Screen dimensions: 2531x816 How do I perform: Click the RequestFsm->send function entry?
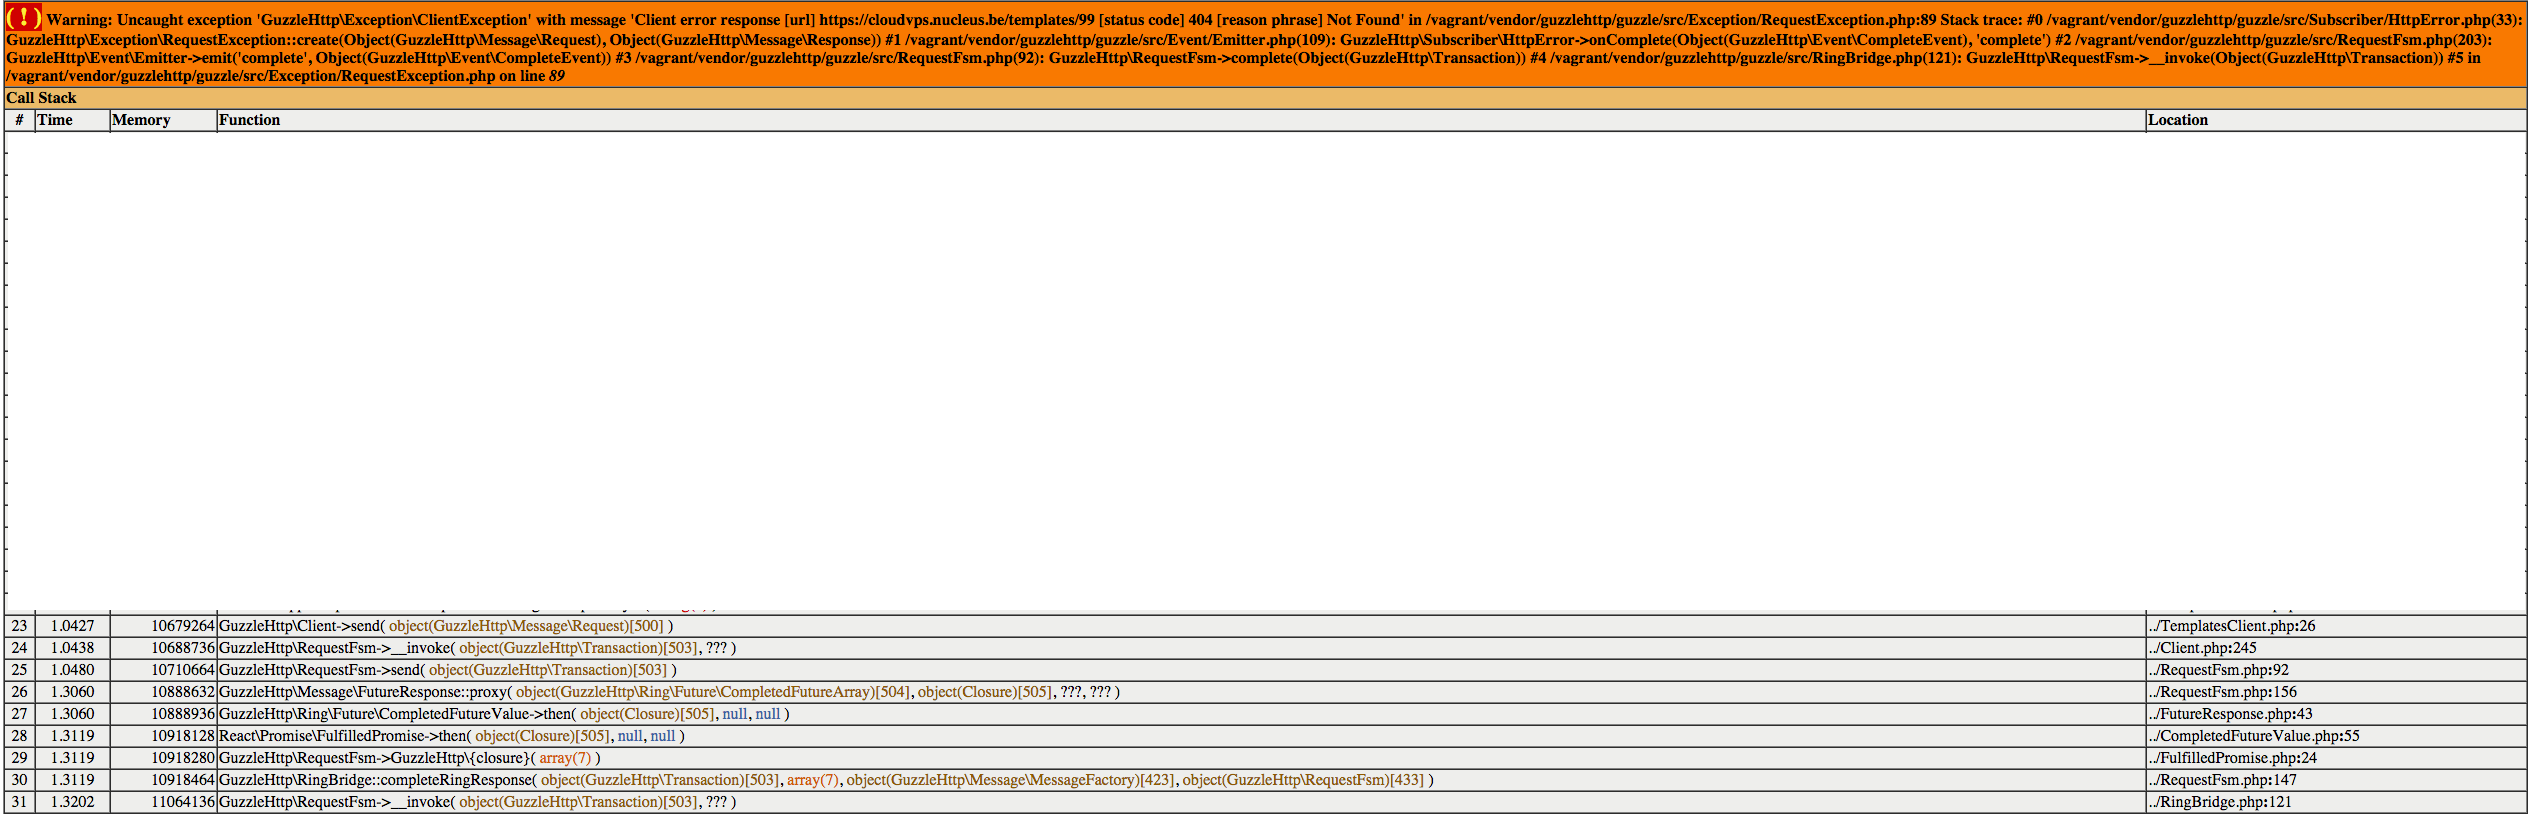448,670
